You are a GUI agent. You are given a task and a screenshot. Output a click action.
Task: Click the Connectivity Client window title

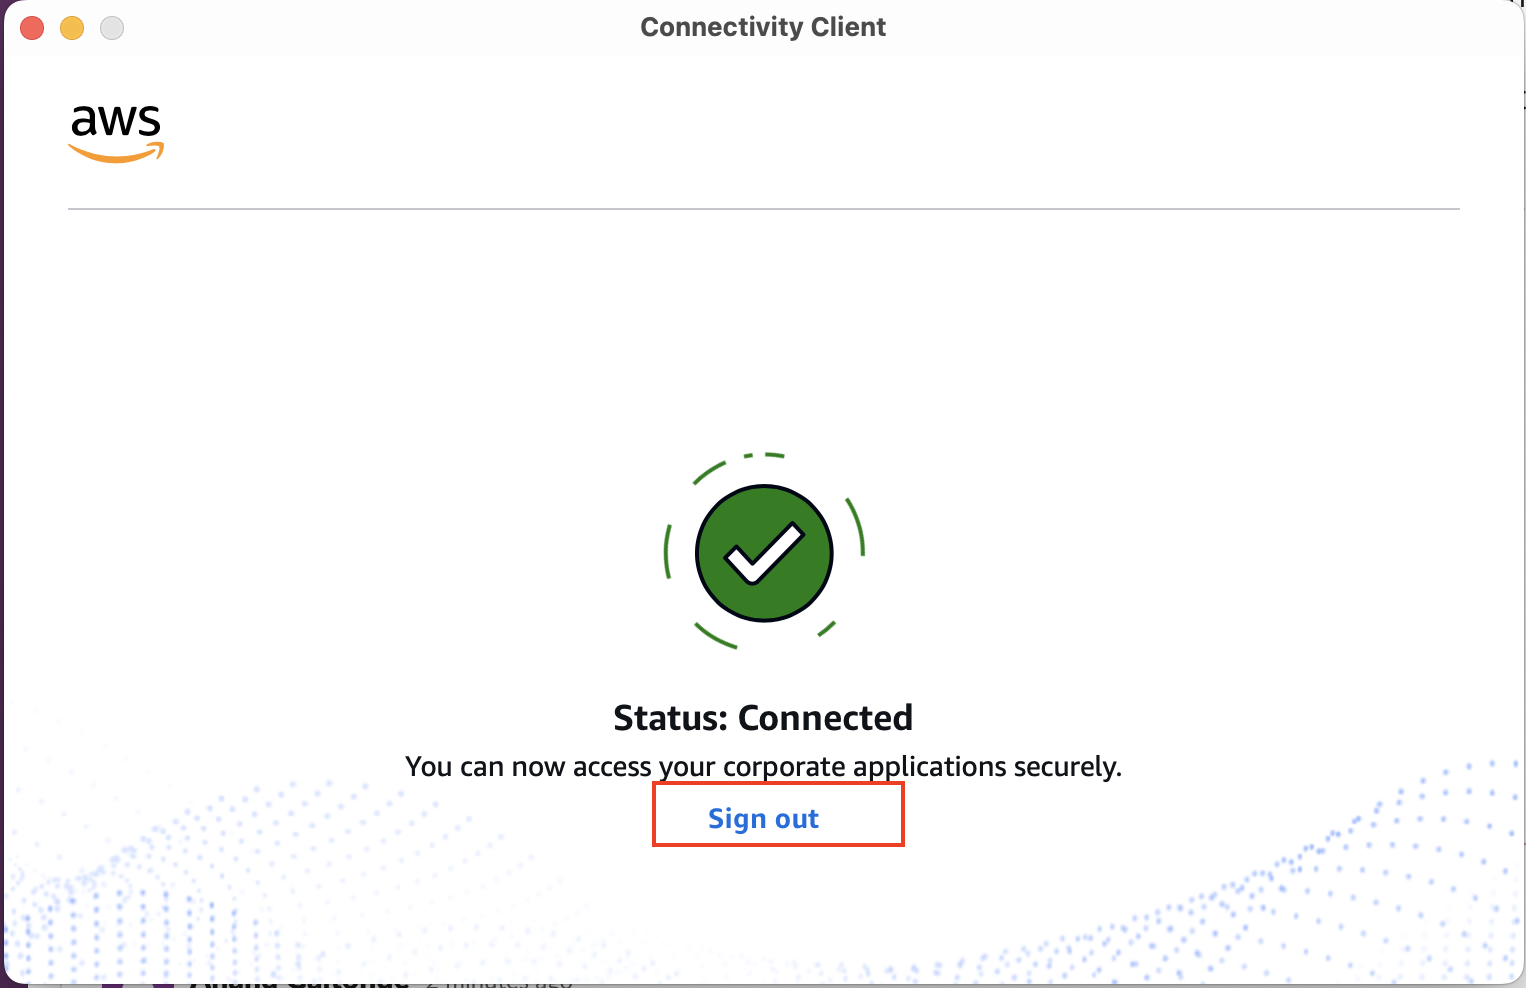point(763,27)
